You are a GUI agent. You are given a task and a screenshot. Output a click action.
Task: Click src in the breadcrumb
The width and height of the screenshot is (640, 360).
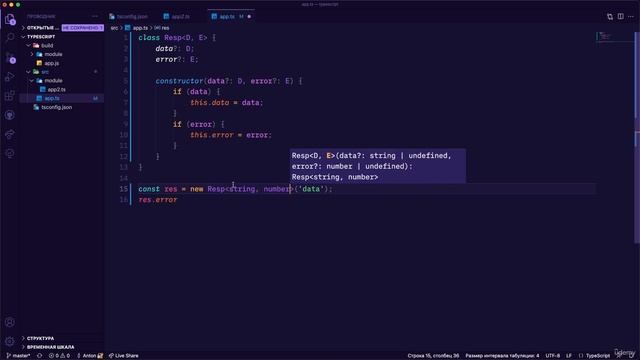tap(114, 28)
